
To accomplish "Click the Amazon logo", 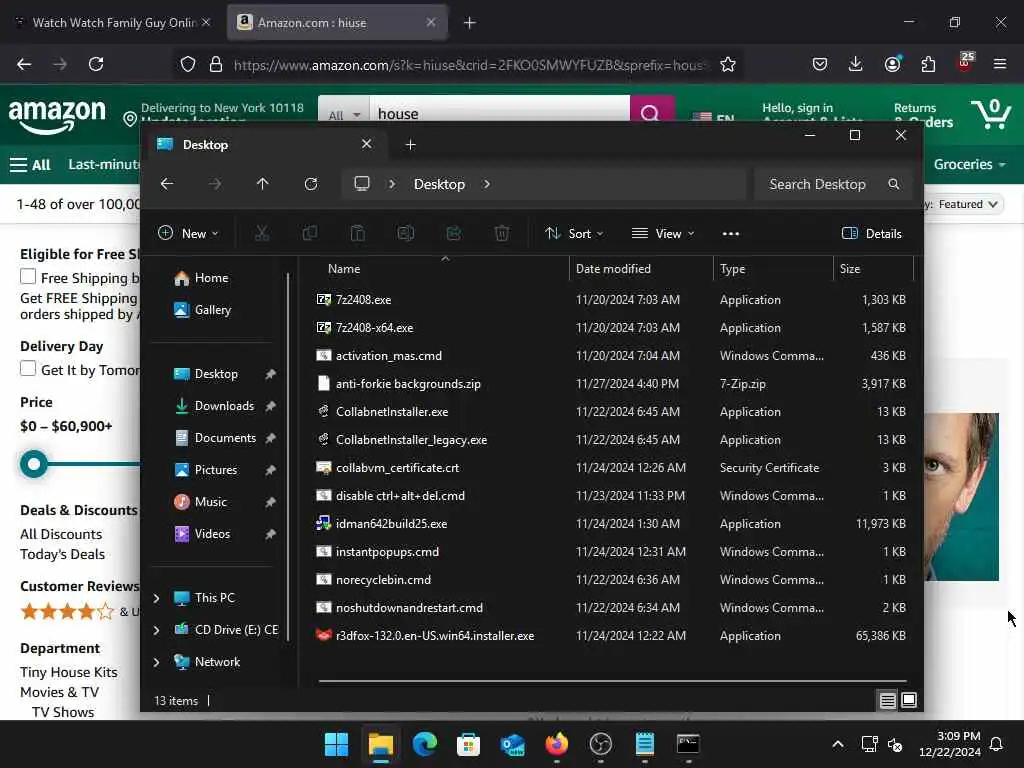I will point(57,116).
